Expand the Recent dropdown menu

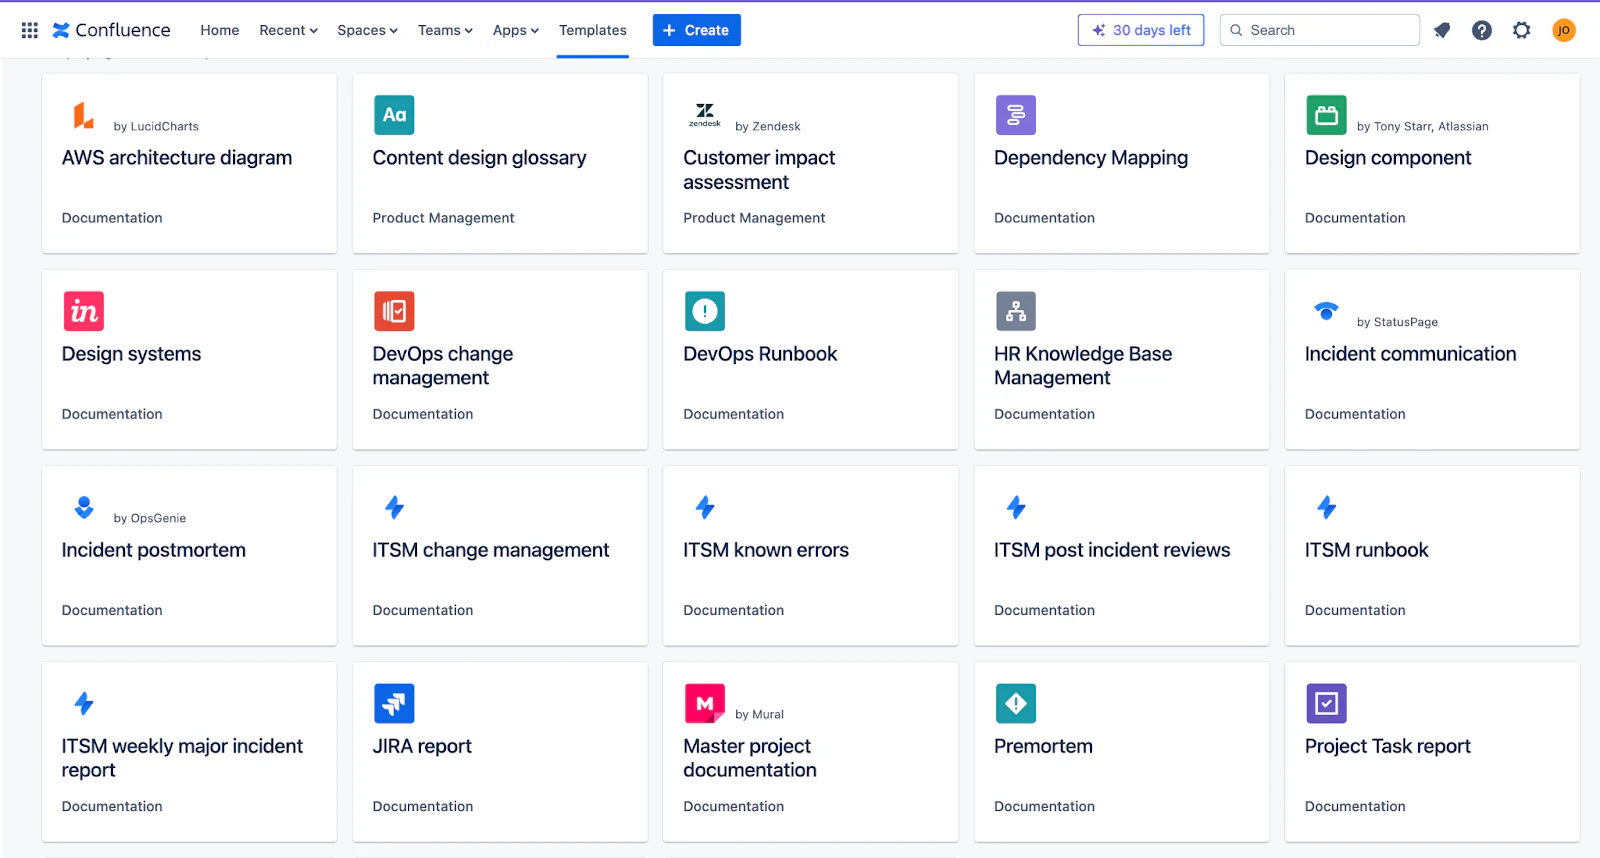[x=288, y=30]
